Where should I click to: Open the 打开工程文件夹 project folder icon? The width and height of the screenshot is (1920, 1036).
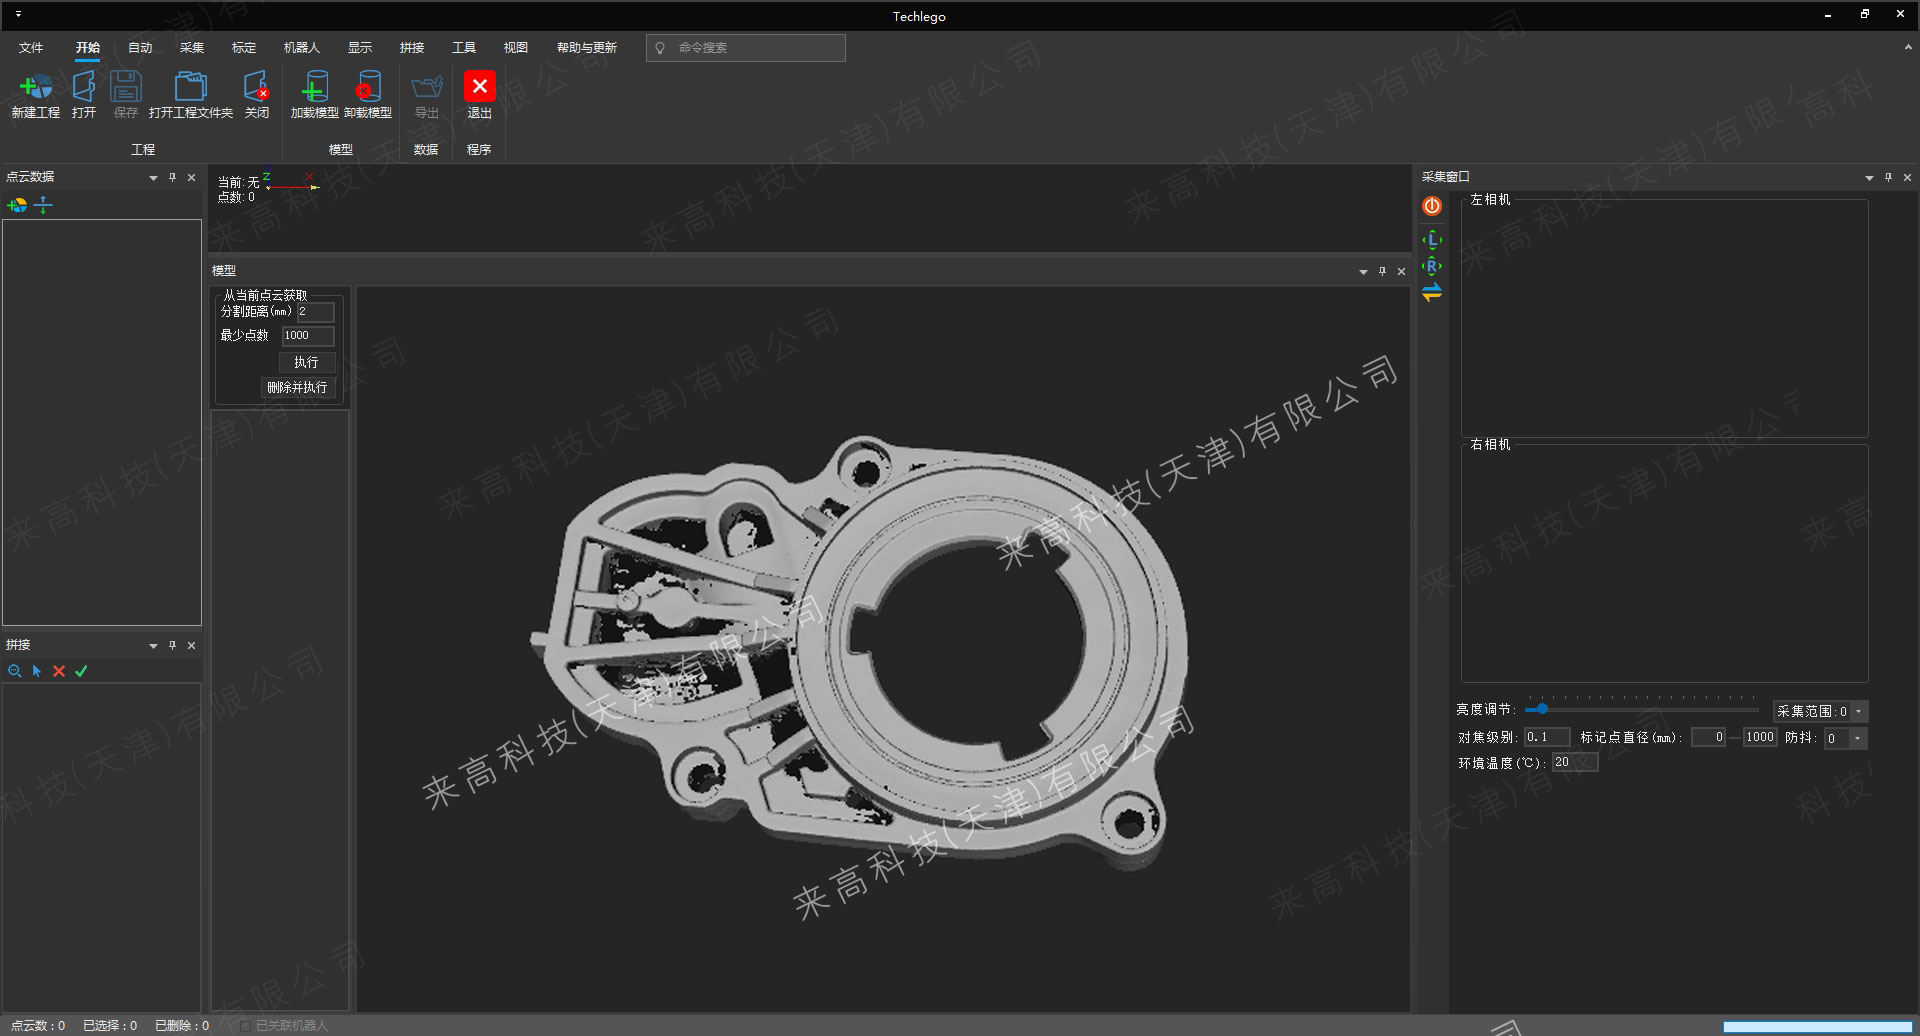click(x=190, y=88)
